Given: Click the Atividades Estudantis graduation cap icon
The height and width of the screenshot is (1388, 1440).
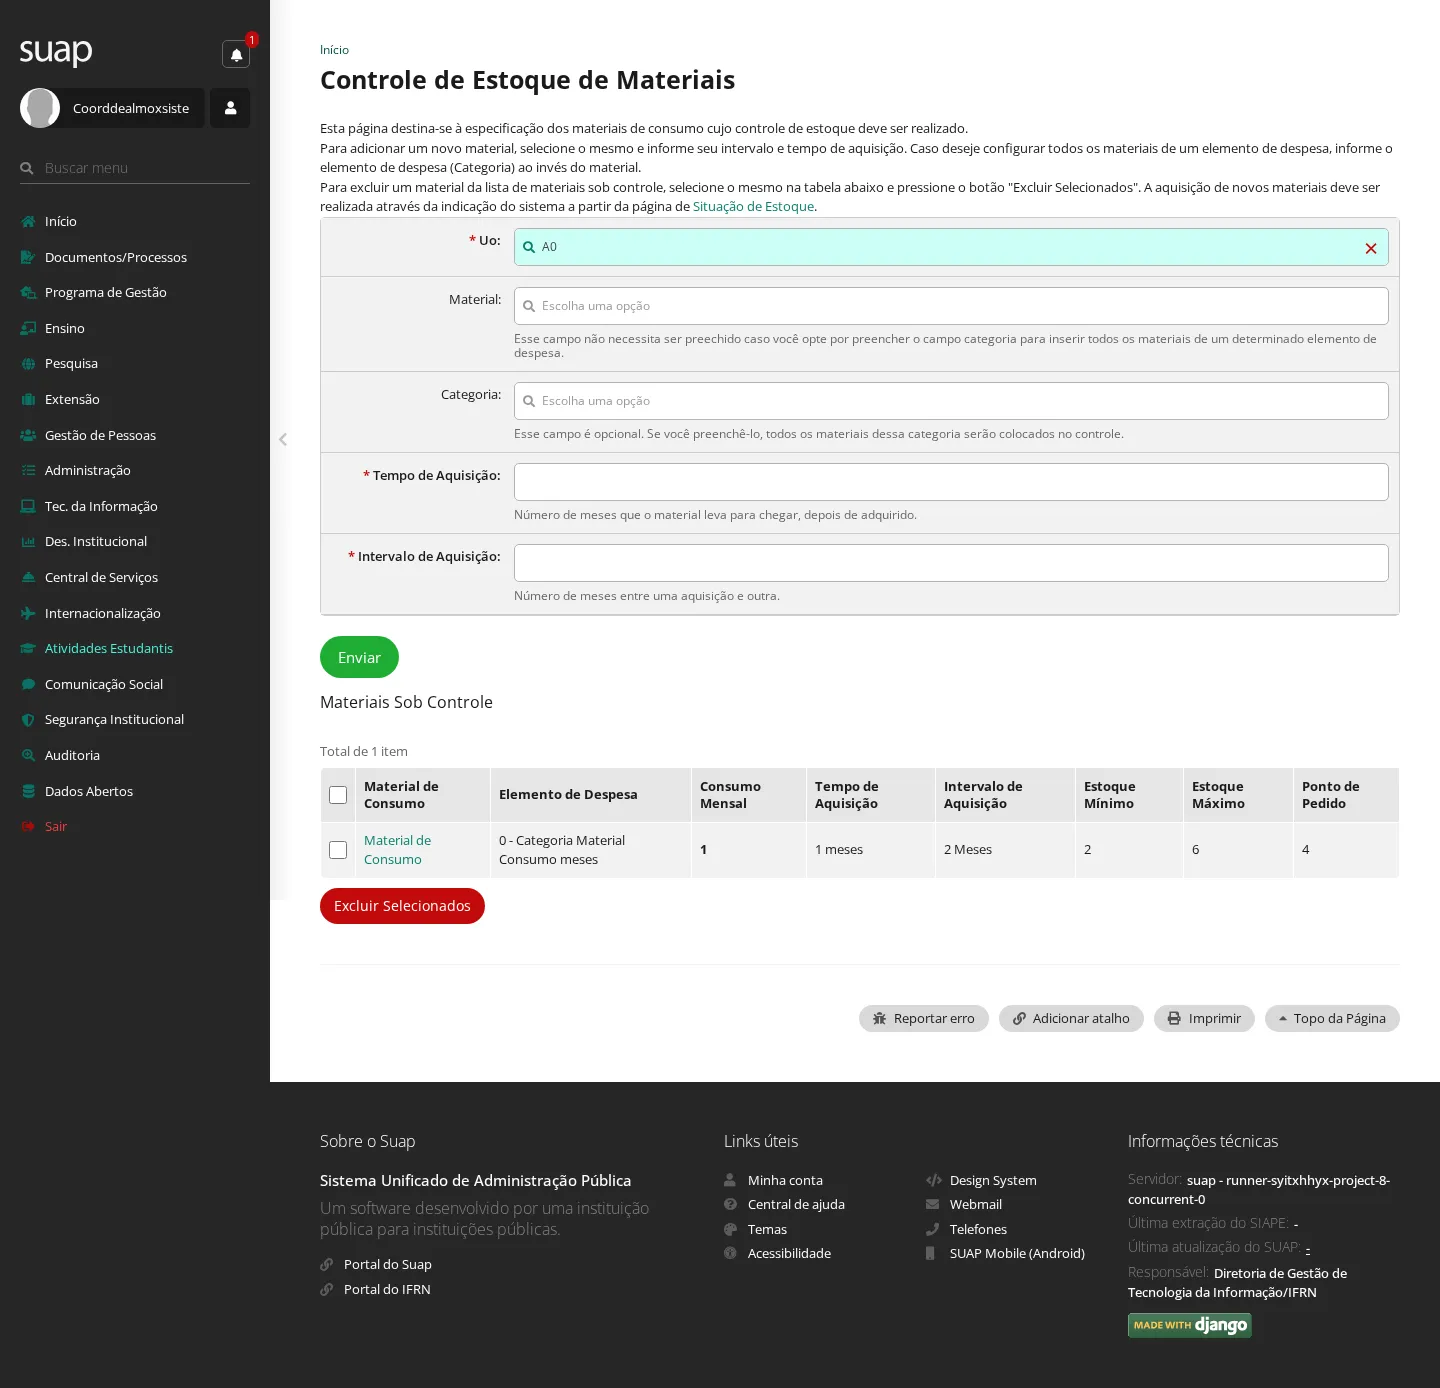Looking at the screenshot, I should (x=28, y=648).
